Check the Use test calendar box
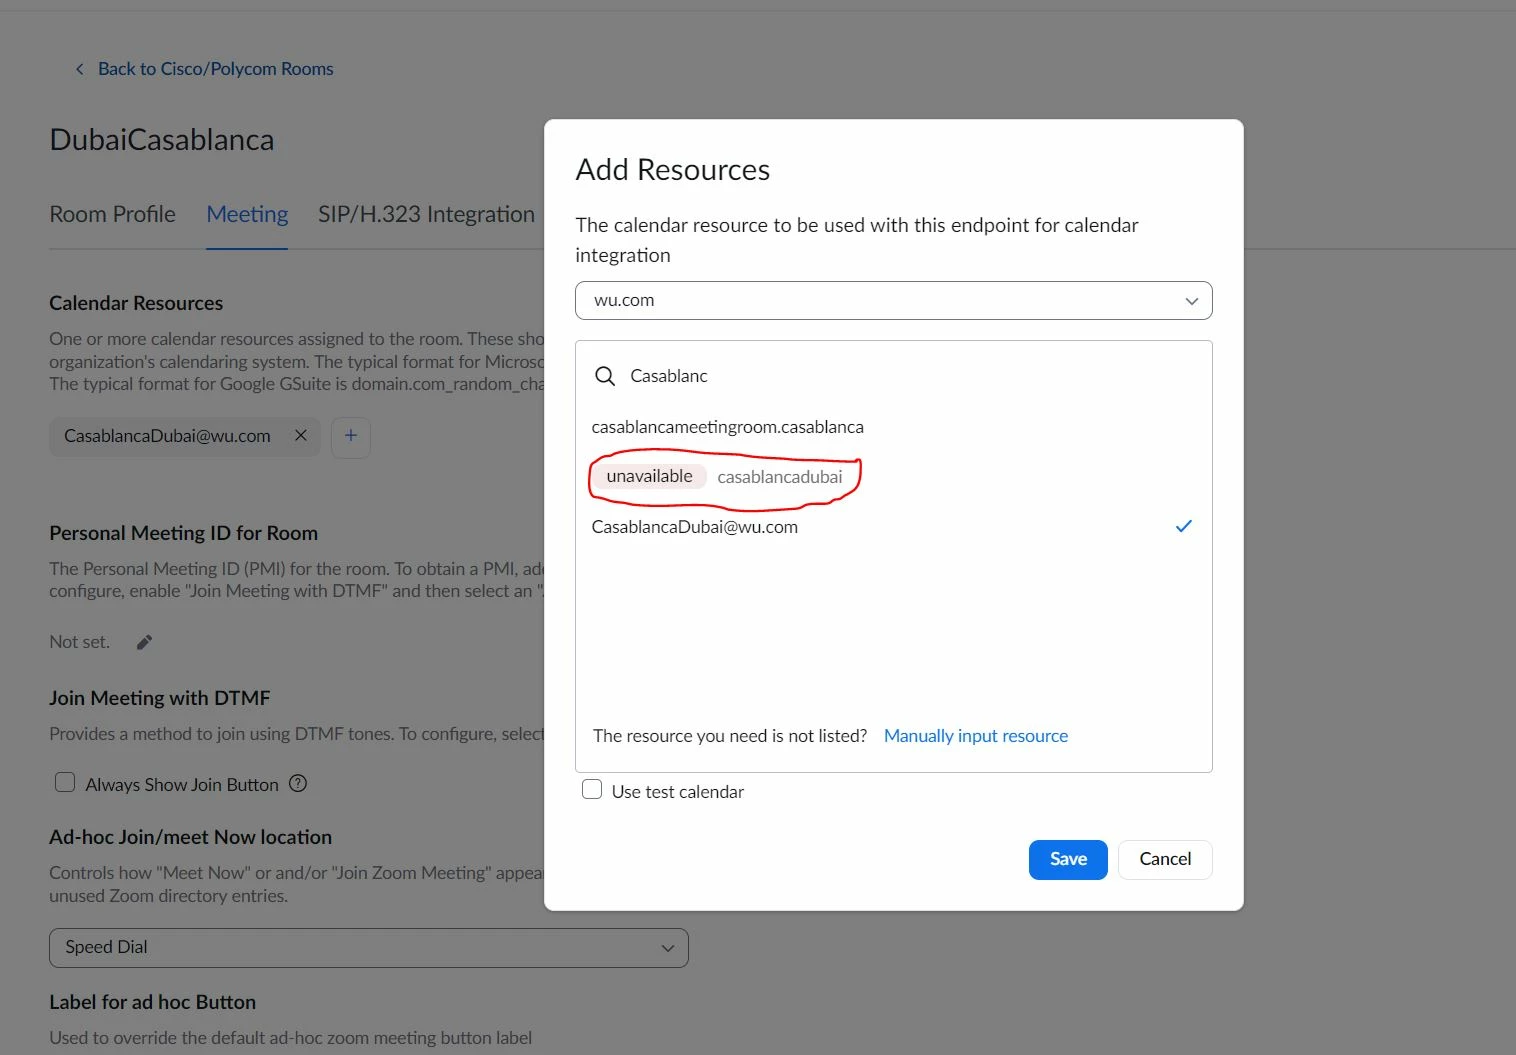Screen dimensions: 1516x1055 [x=592, y=790]
